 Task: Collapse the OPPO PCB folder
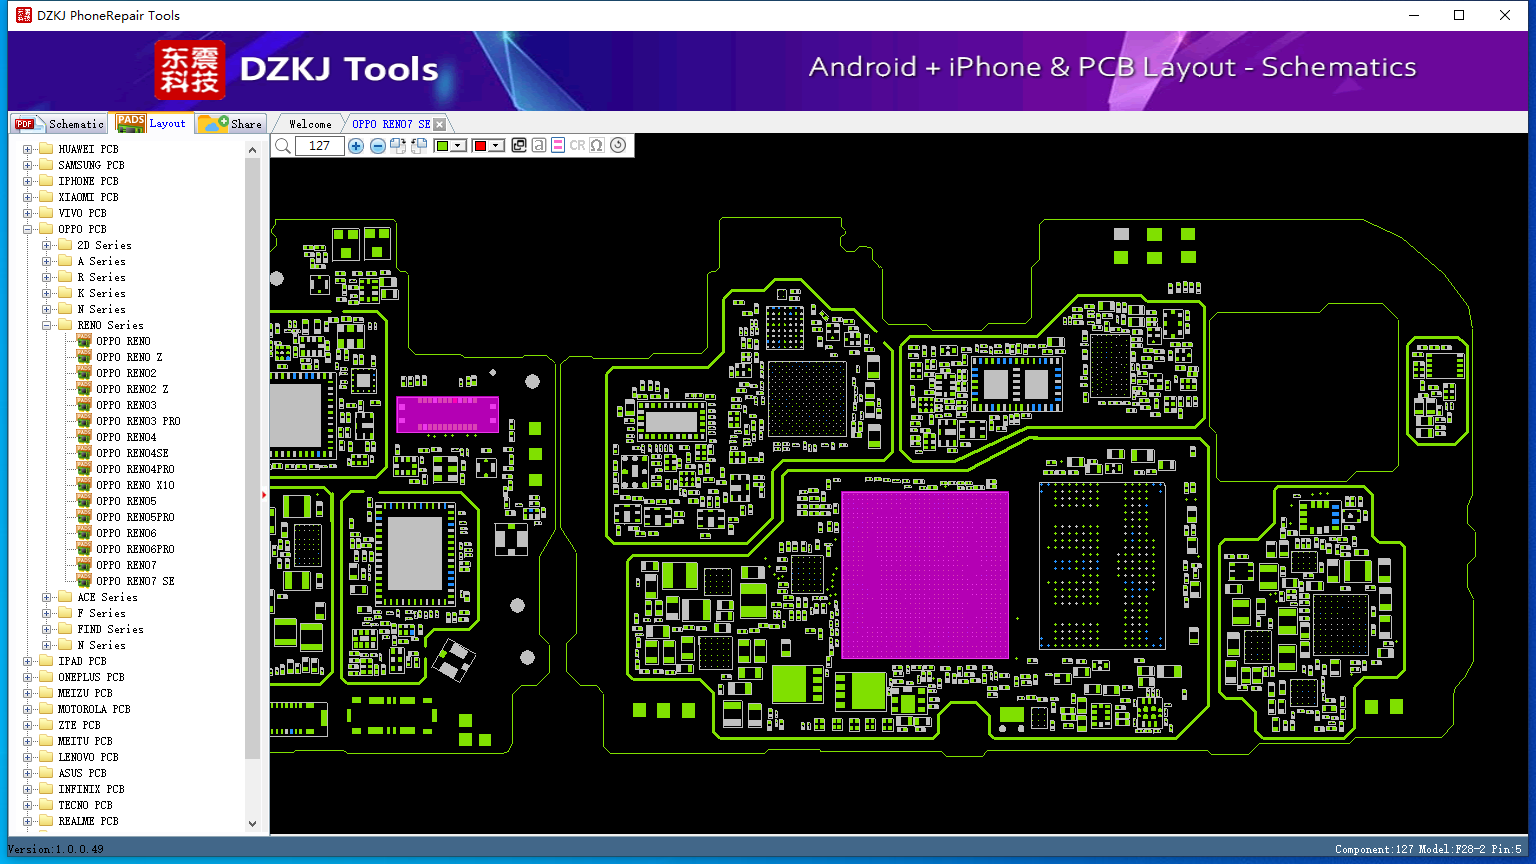(27, 229)
